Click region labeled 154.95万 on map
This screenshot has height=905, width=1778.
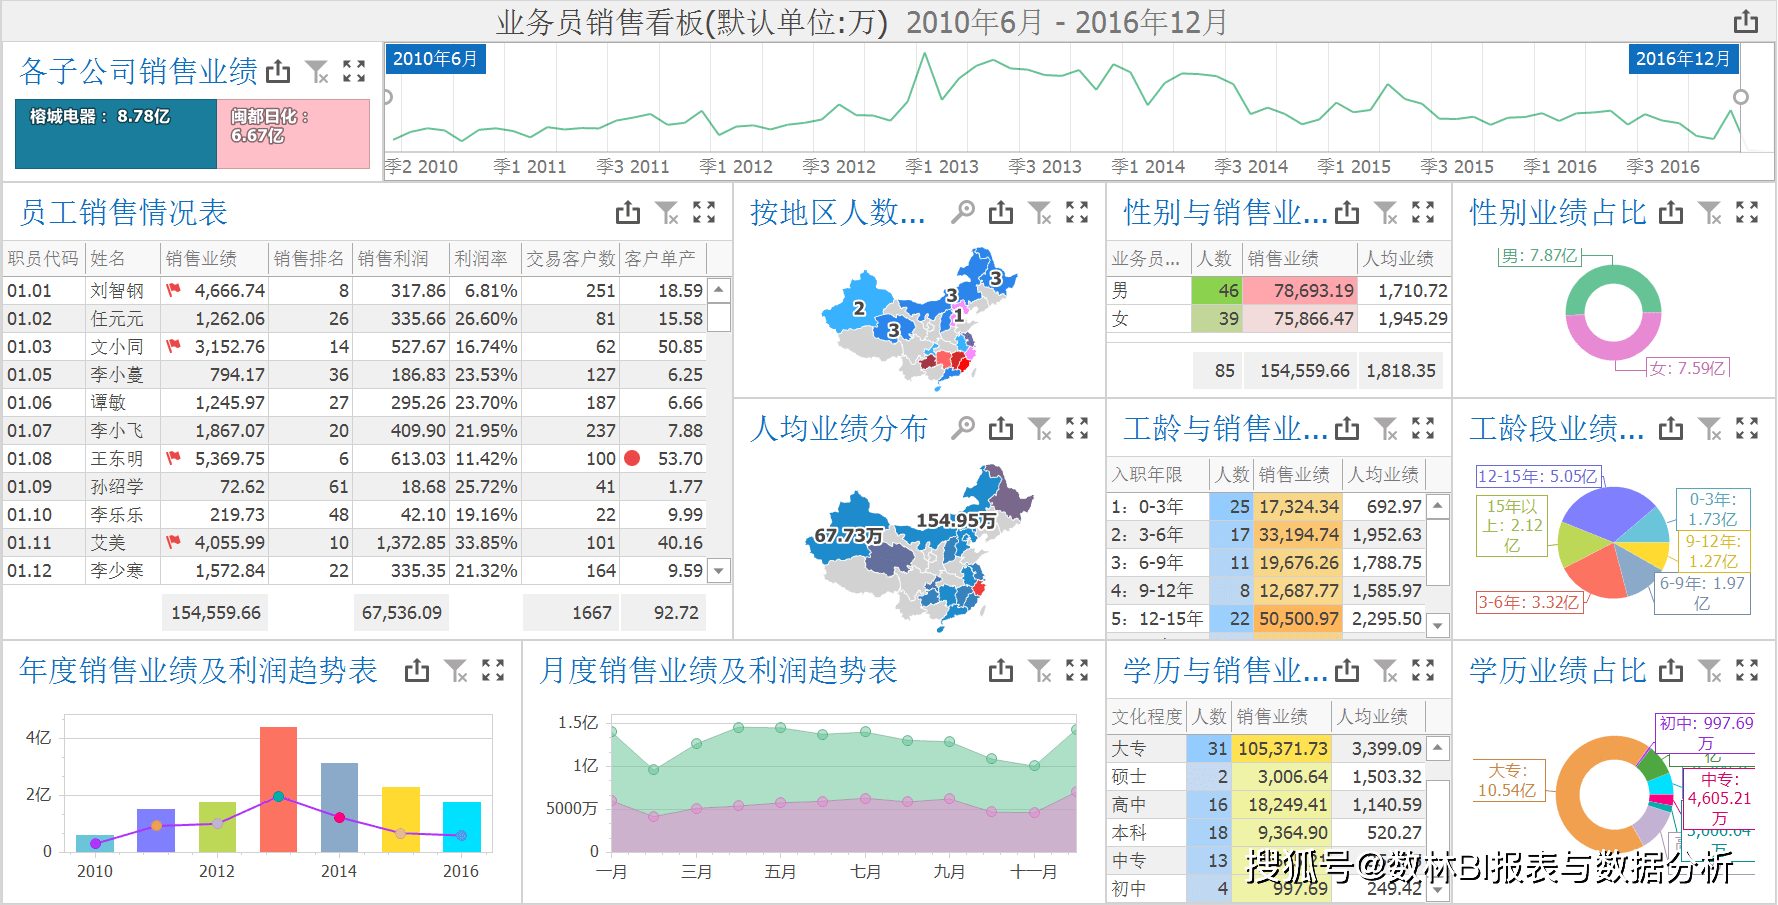click(956, 520)
